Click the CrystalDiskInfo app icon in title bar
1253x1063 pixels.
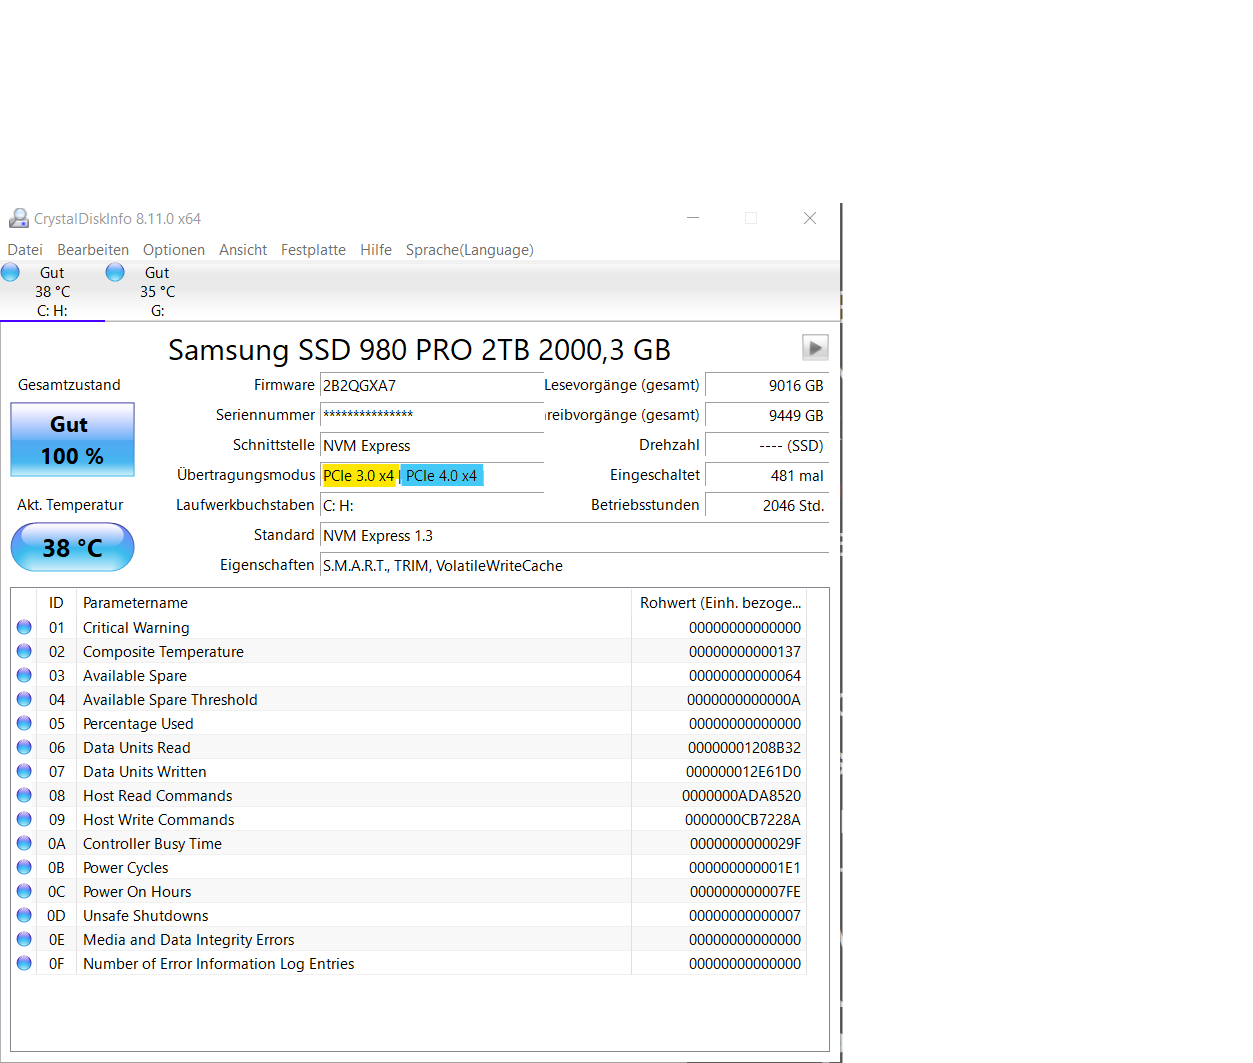(19, 218)
